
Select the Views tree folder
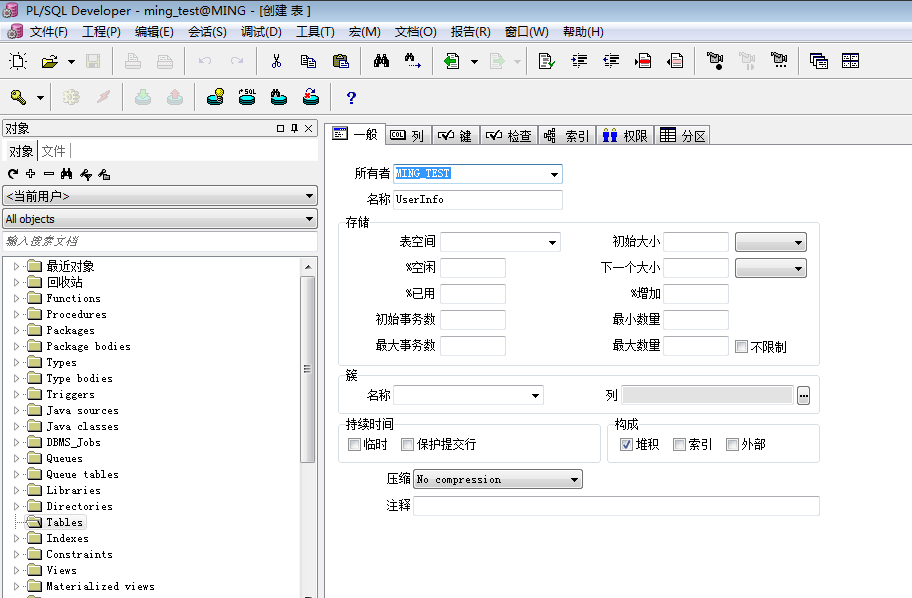[x=61, y=570]
